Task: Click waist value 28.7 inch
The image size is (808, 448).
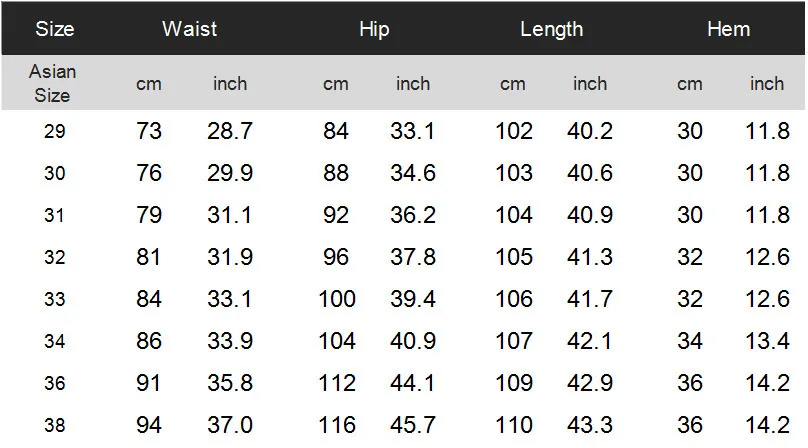Action: point(230,132)
